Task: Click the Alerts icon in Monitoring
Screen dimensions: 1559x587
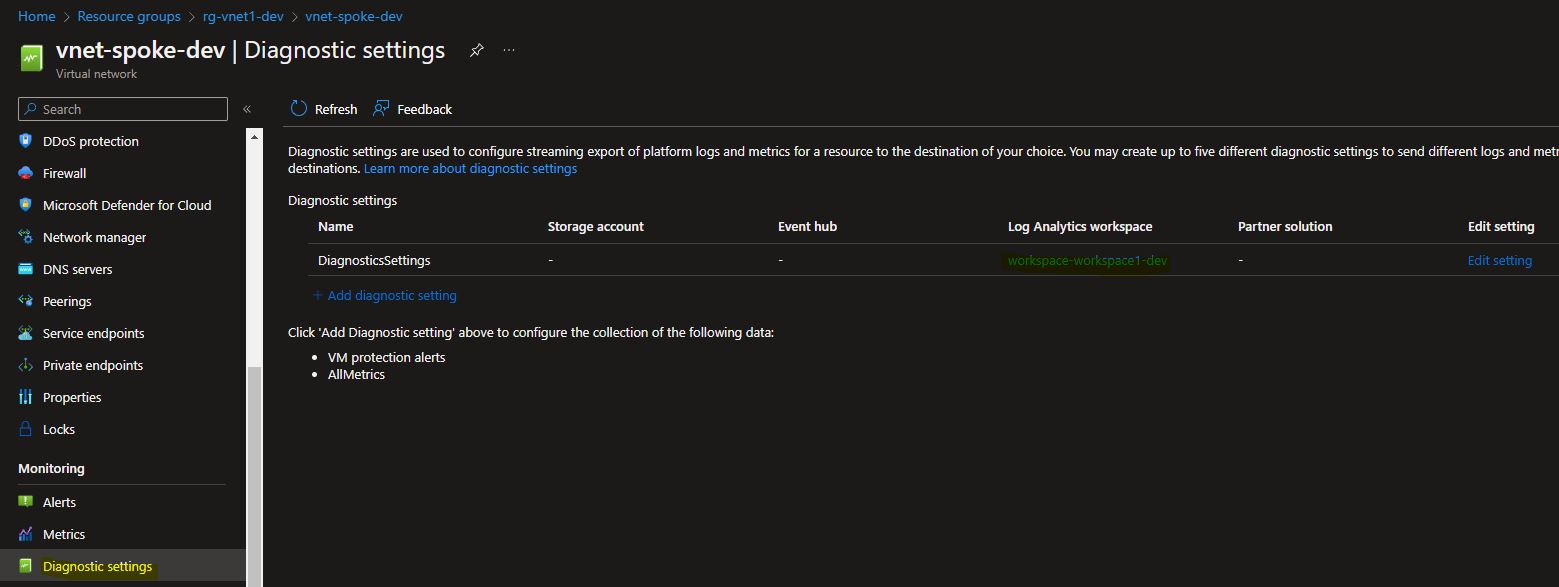Action: click(x=26, y=502)
